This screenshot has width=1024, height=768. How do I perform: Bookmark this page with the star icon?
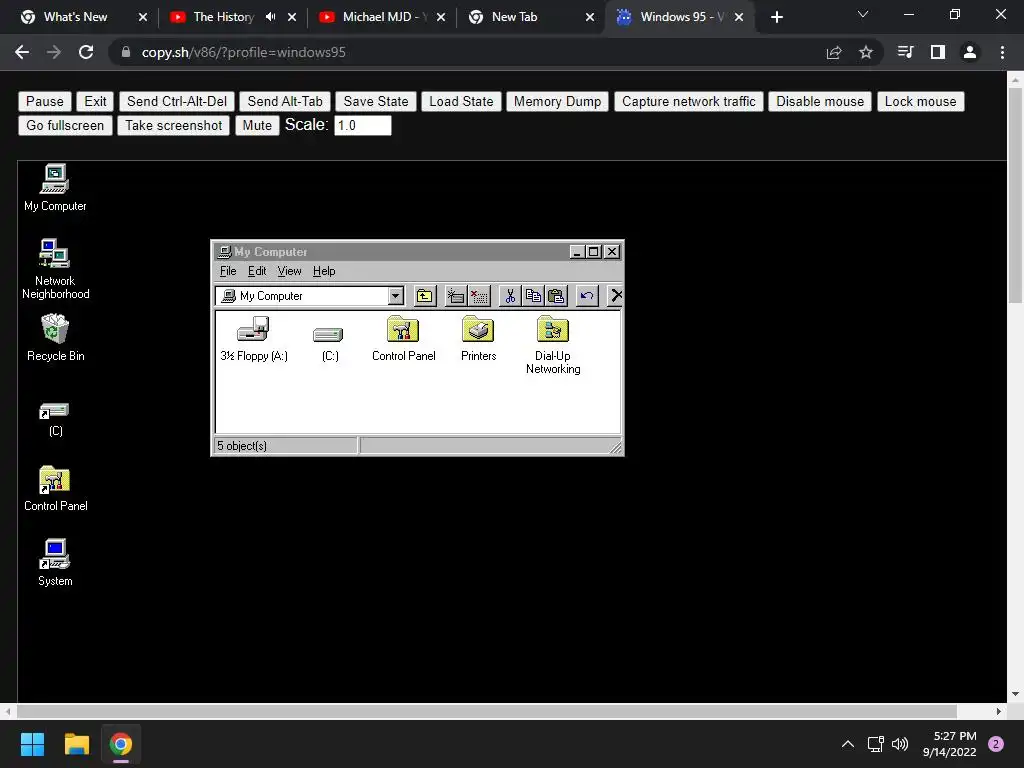865,52
